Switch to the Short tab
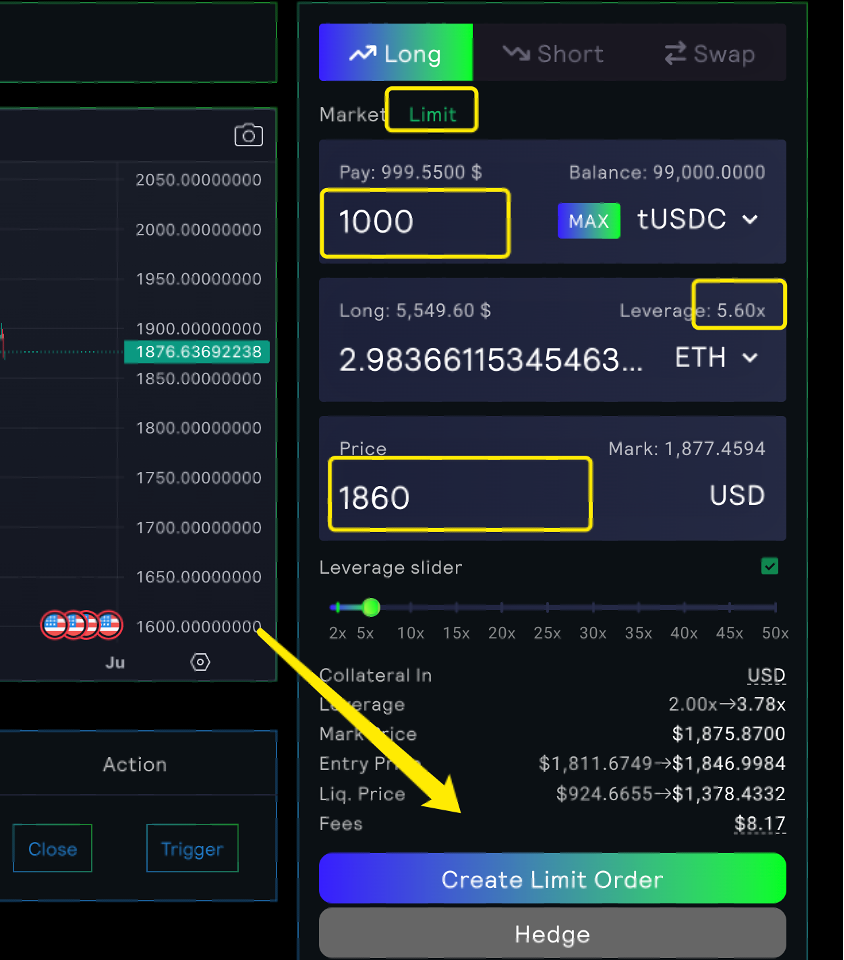The image size is (844, 960). coord(553,54)
